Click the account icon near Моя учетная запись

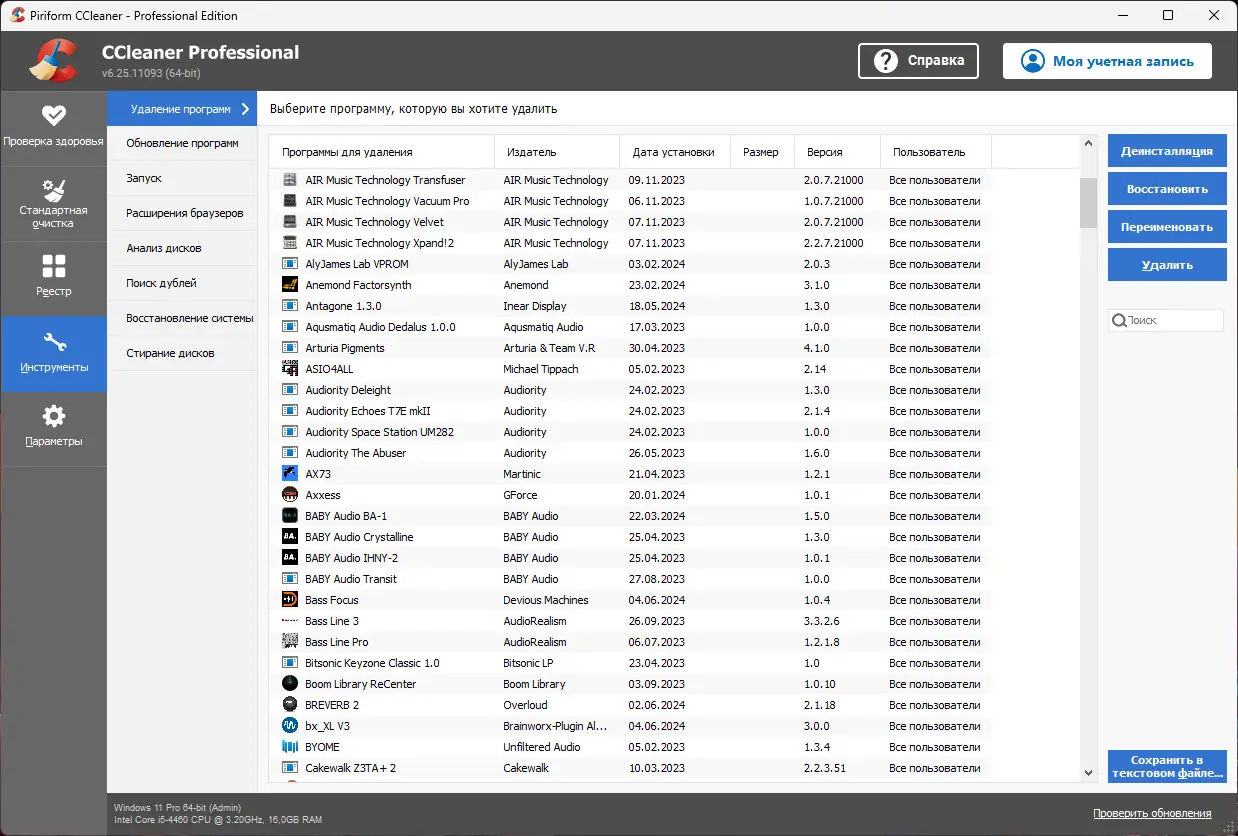coord(1032,60)
